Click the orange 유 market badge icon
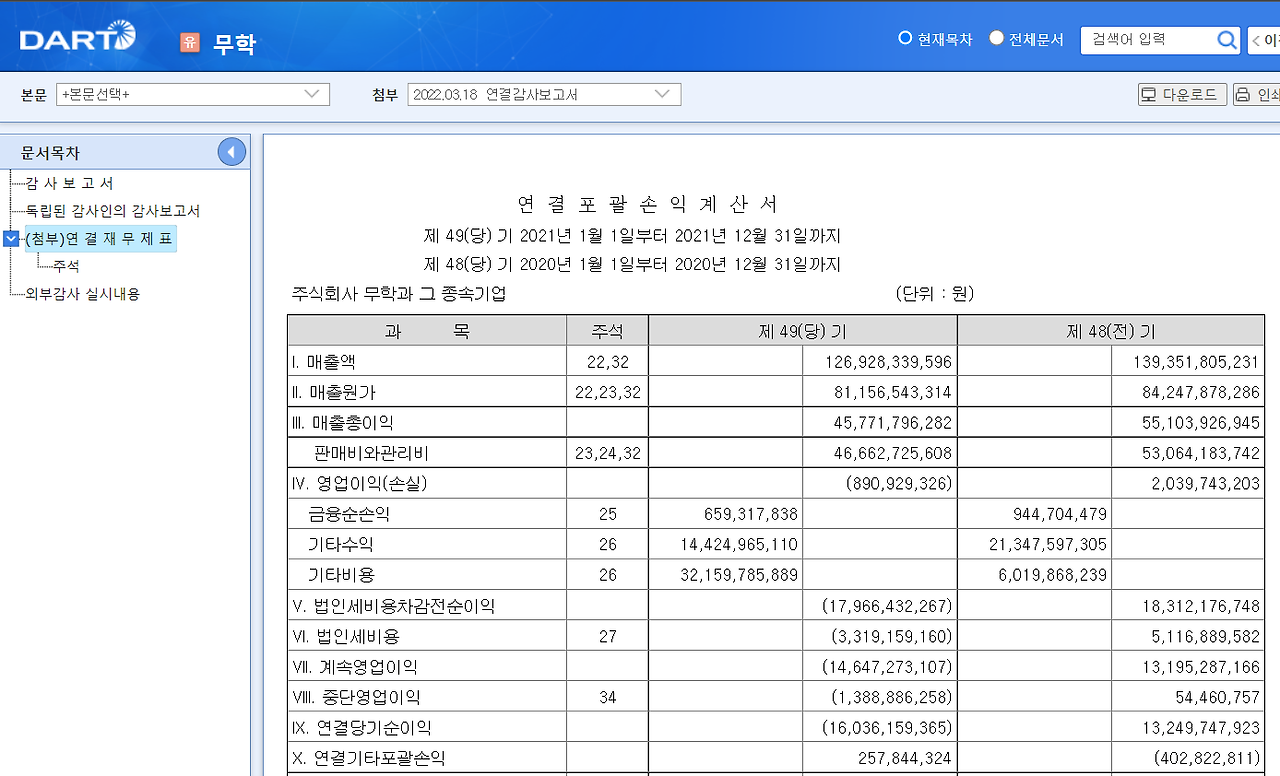This screenshot has height=776, width=1280. (x=190, y=42)
